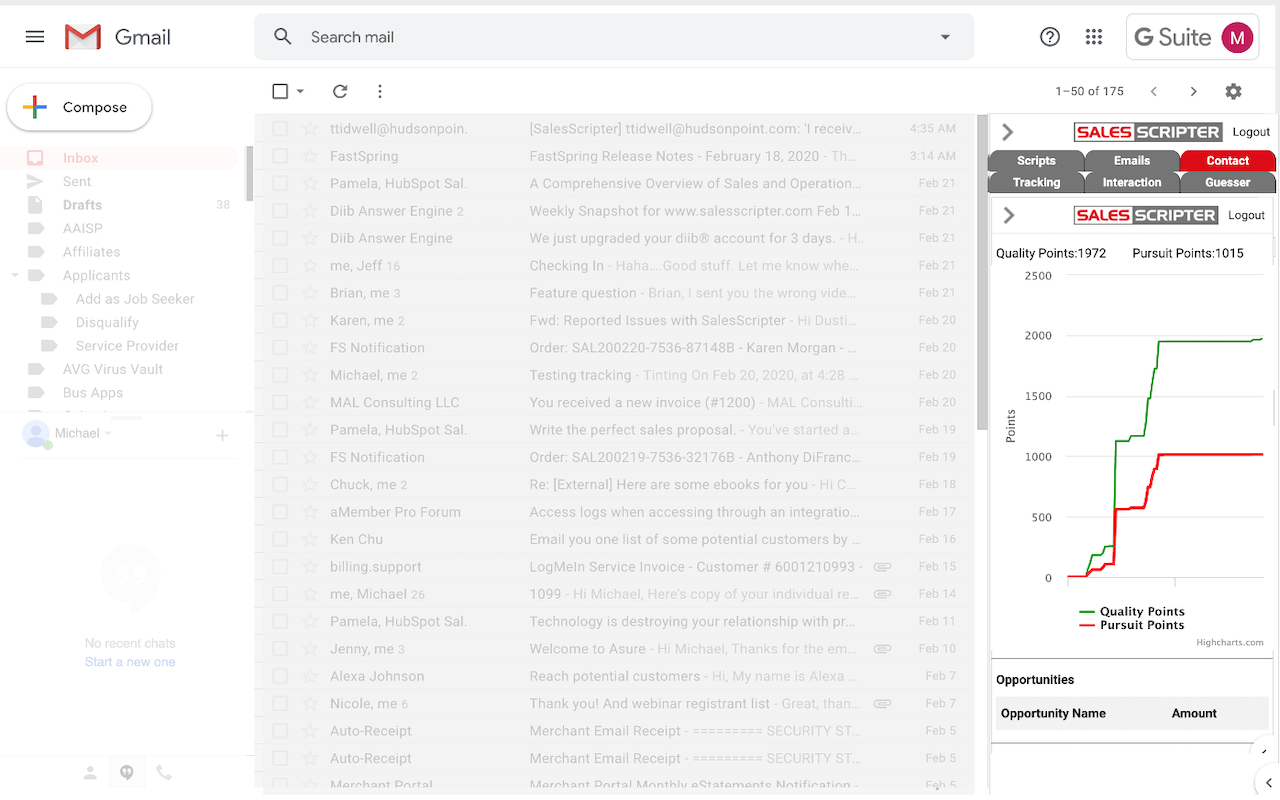The image size is (1280, 800).
Task: Click the Opportunity Name column header
Action: [1053, 713]
